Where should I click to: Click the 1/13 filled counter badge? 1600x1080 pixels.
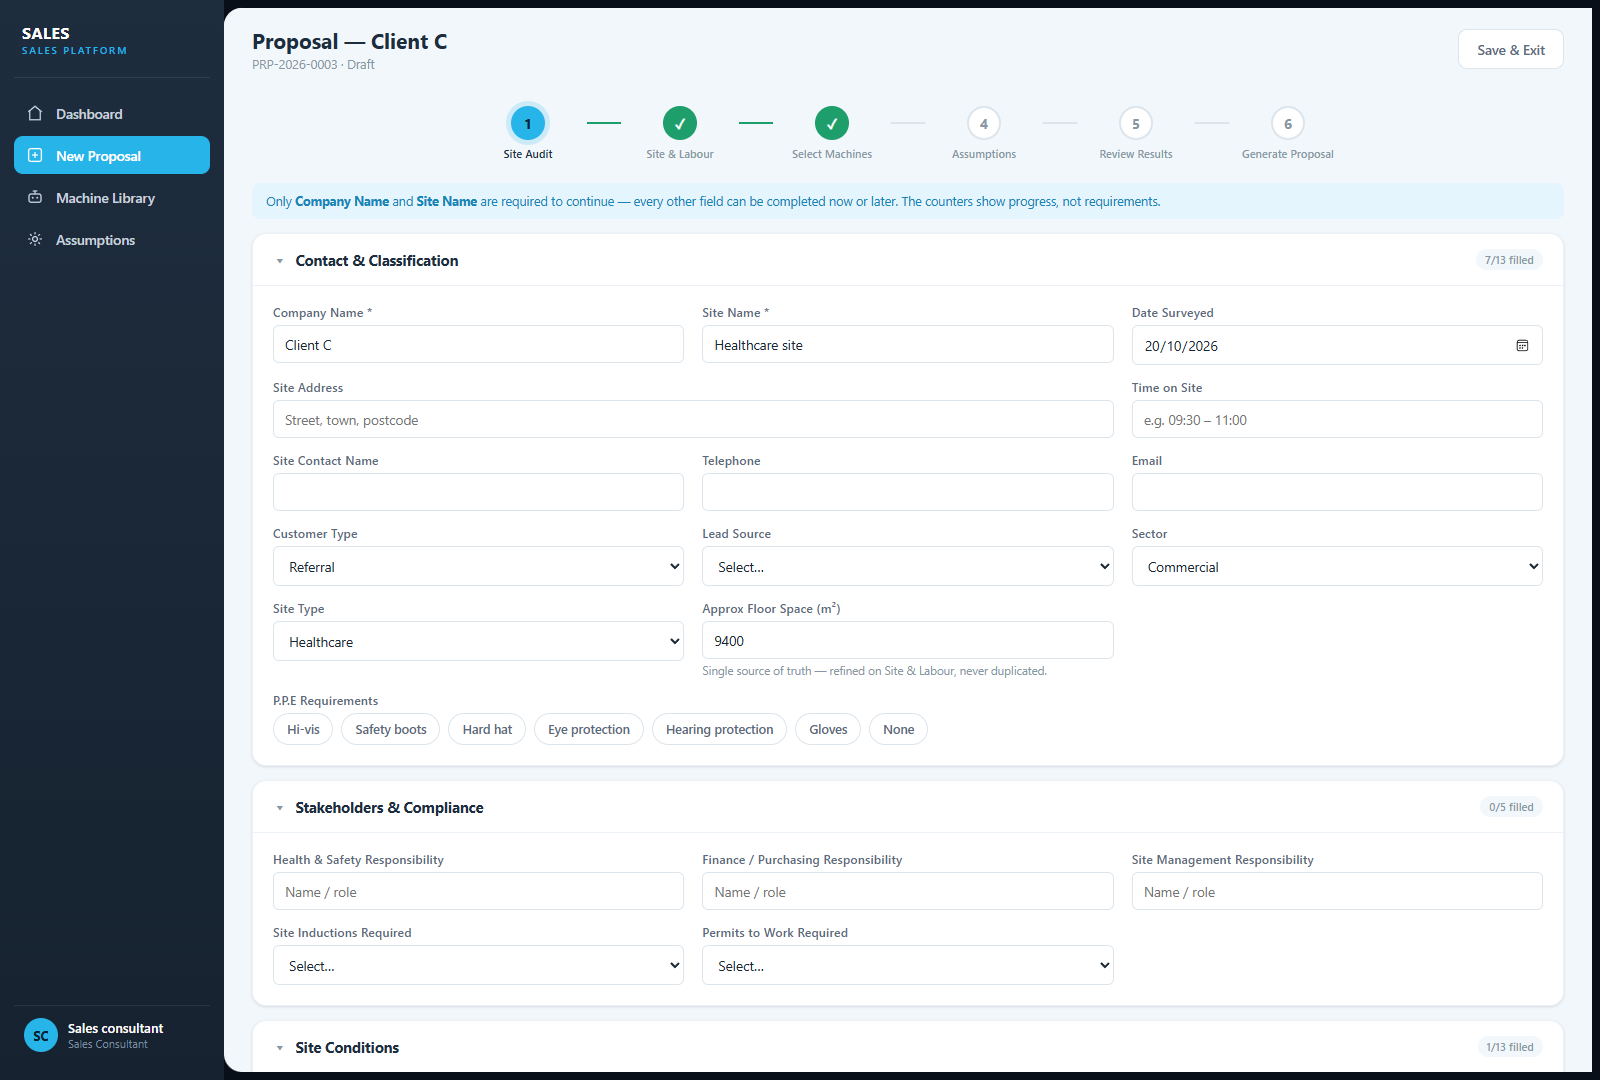click(1509, 1047)
